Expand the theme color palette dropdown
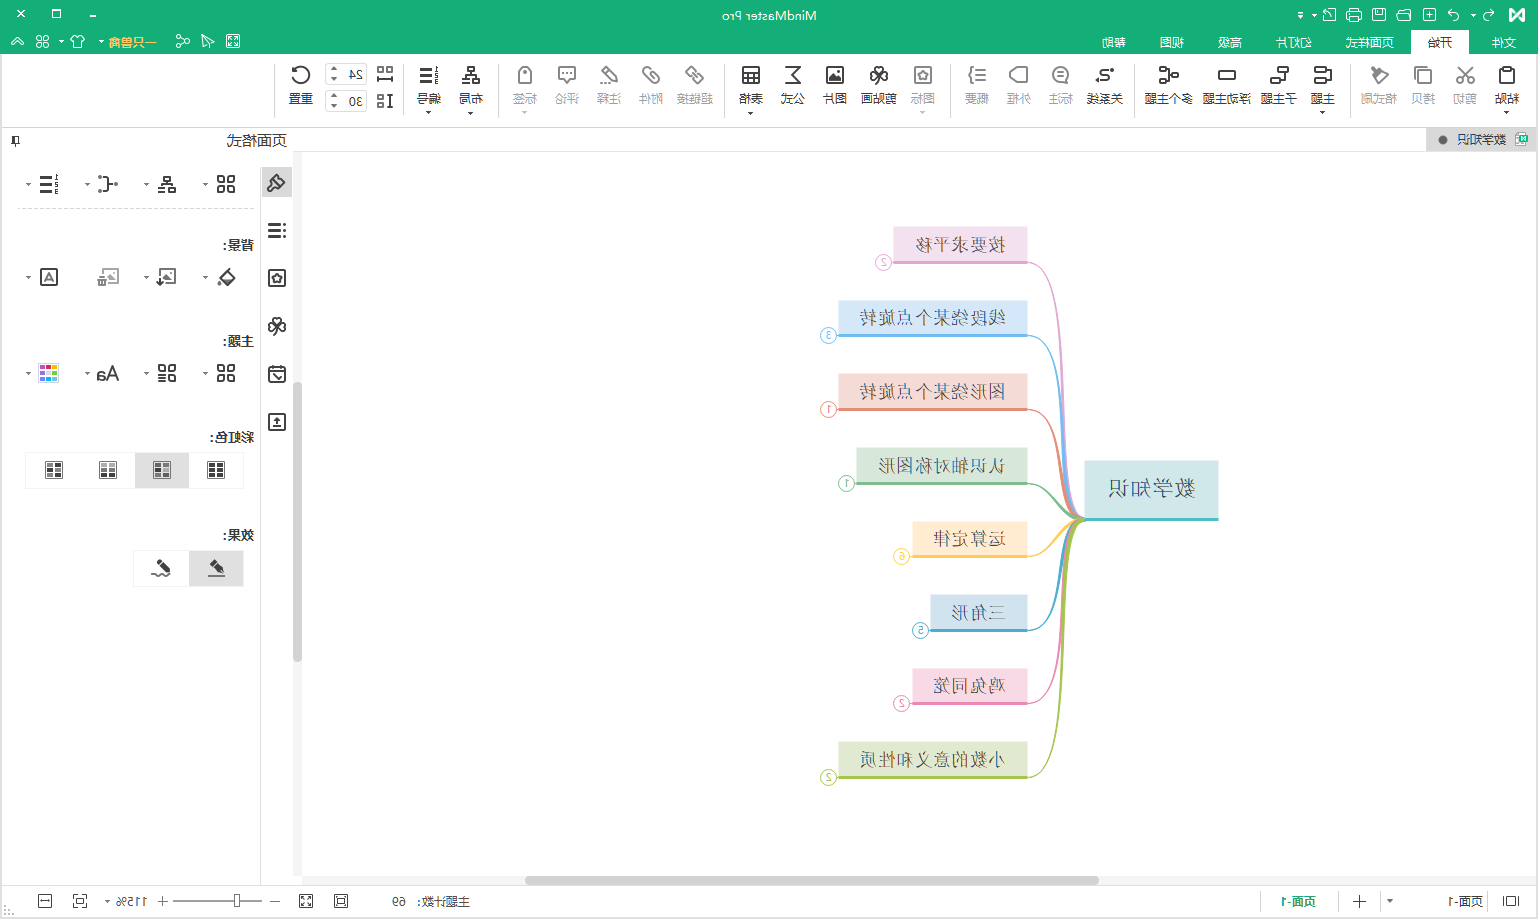This screenshot has width=1538, height=919. 27,374
